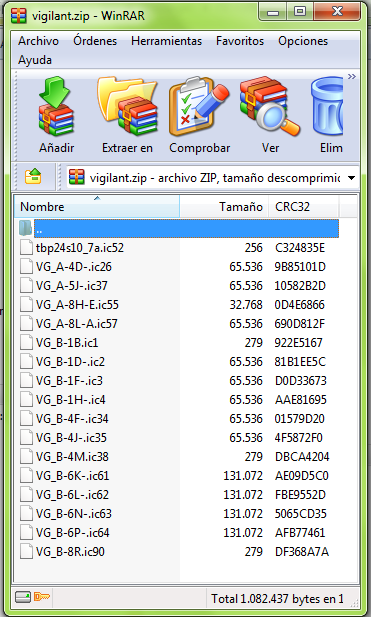Click size value 32.768
Image resolution: width=371 pixels, height=617 pixels.
click(x=246, y=305)
